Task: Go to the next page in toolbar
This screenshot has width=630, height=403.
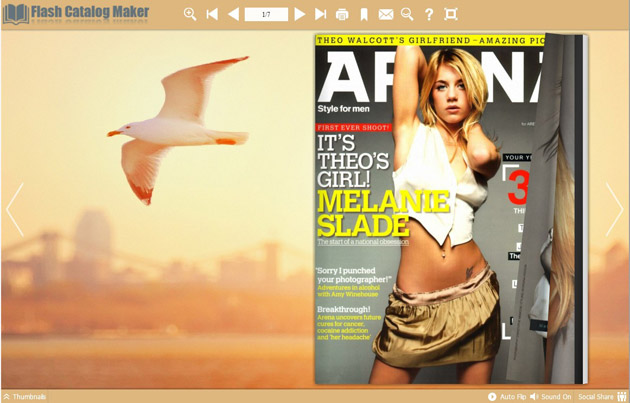Action: [x=299, y=14]
